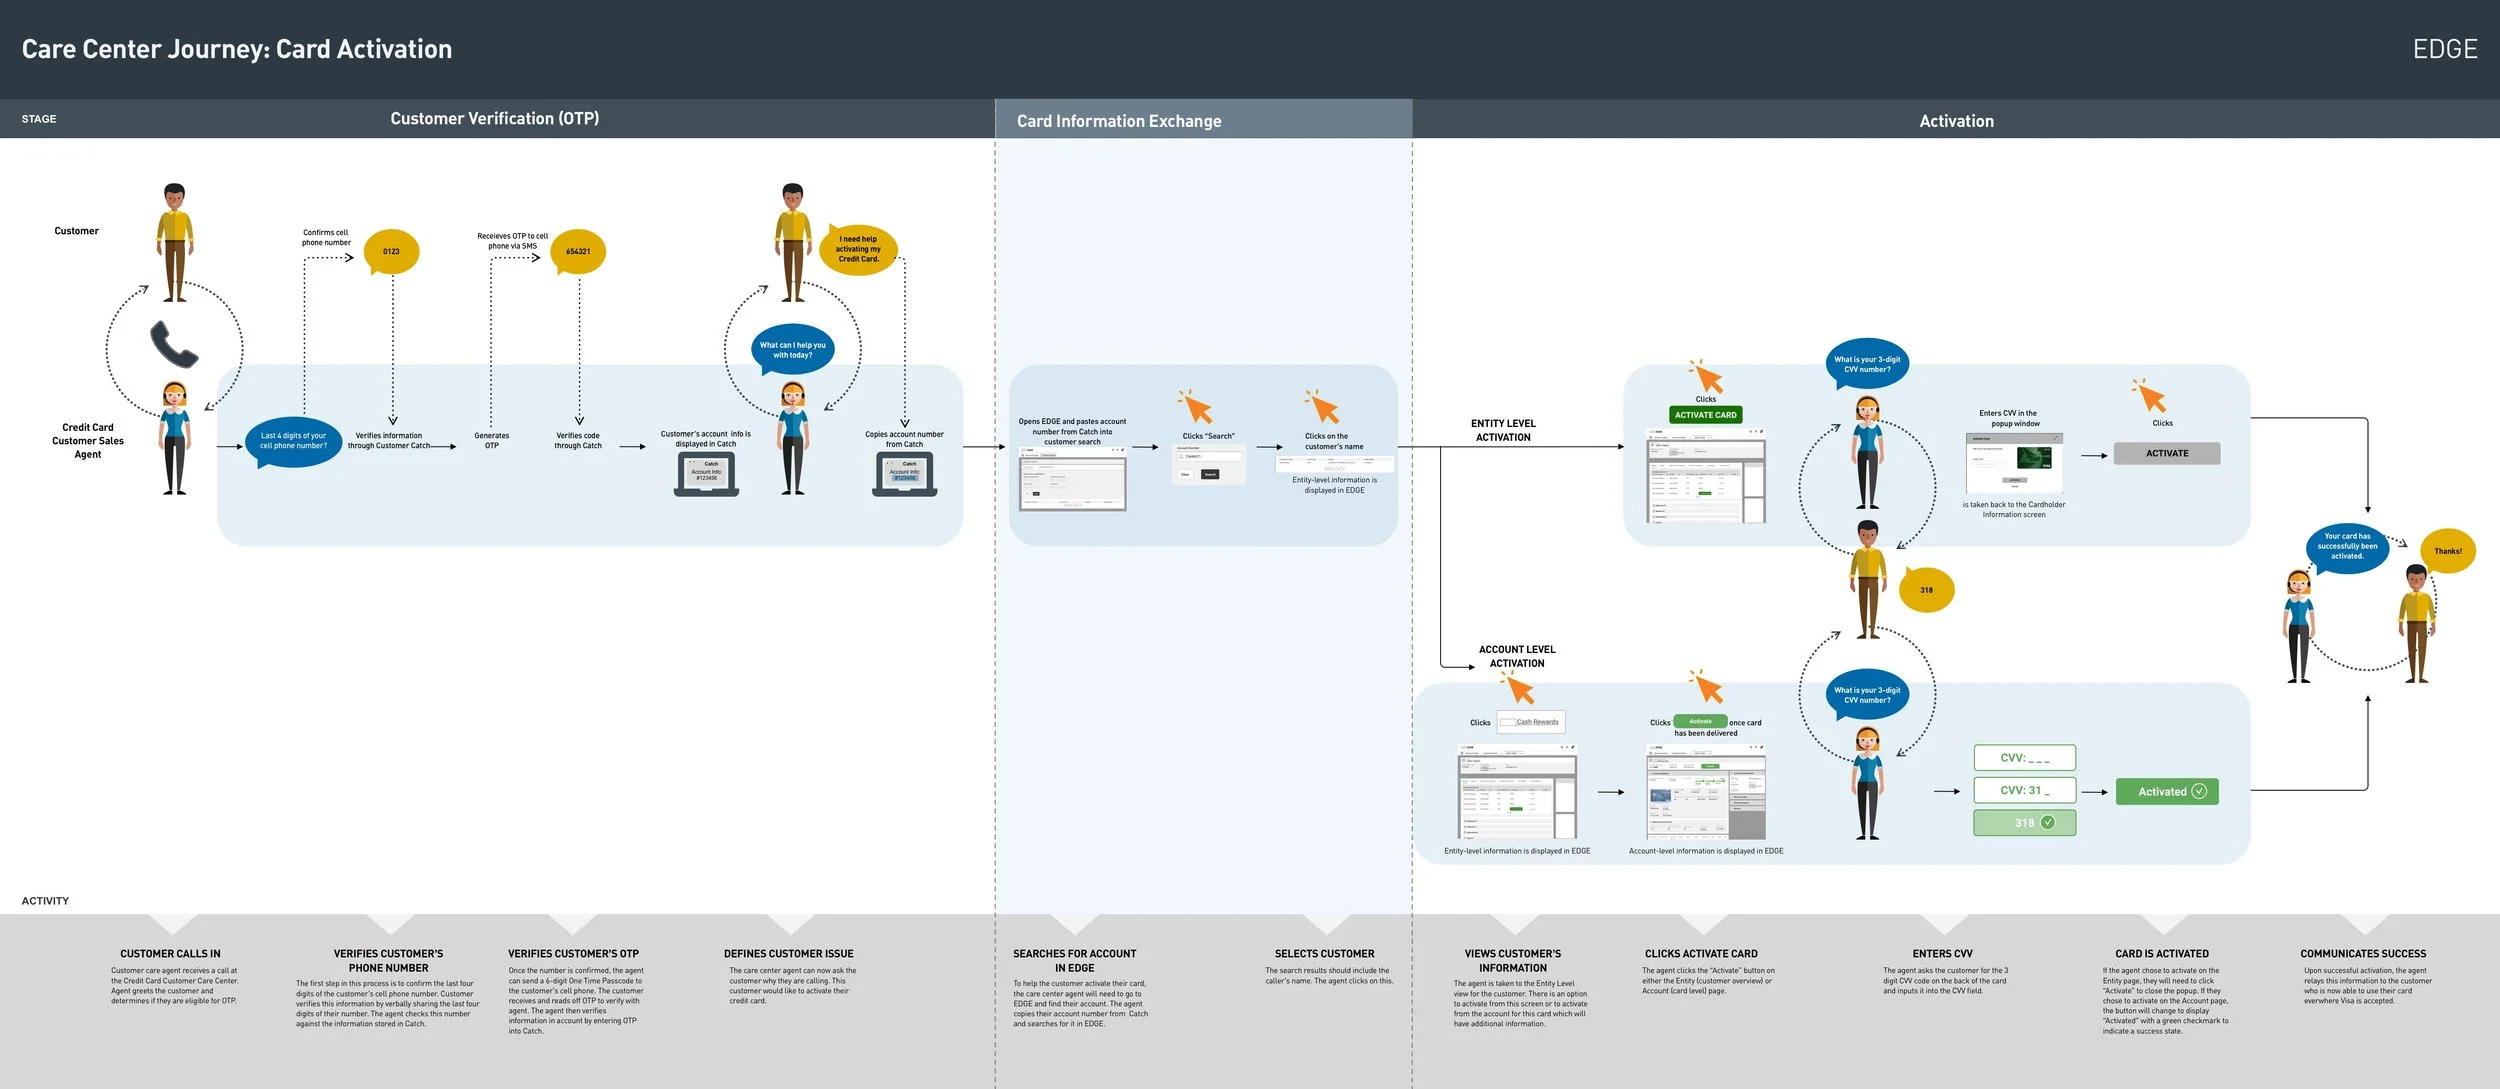Click the orange cursor above Clicks "Search"
The image size is (2500, 1089).
point(1196,407)
